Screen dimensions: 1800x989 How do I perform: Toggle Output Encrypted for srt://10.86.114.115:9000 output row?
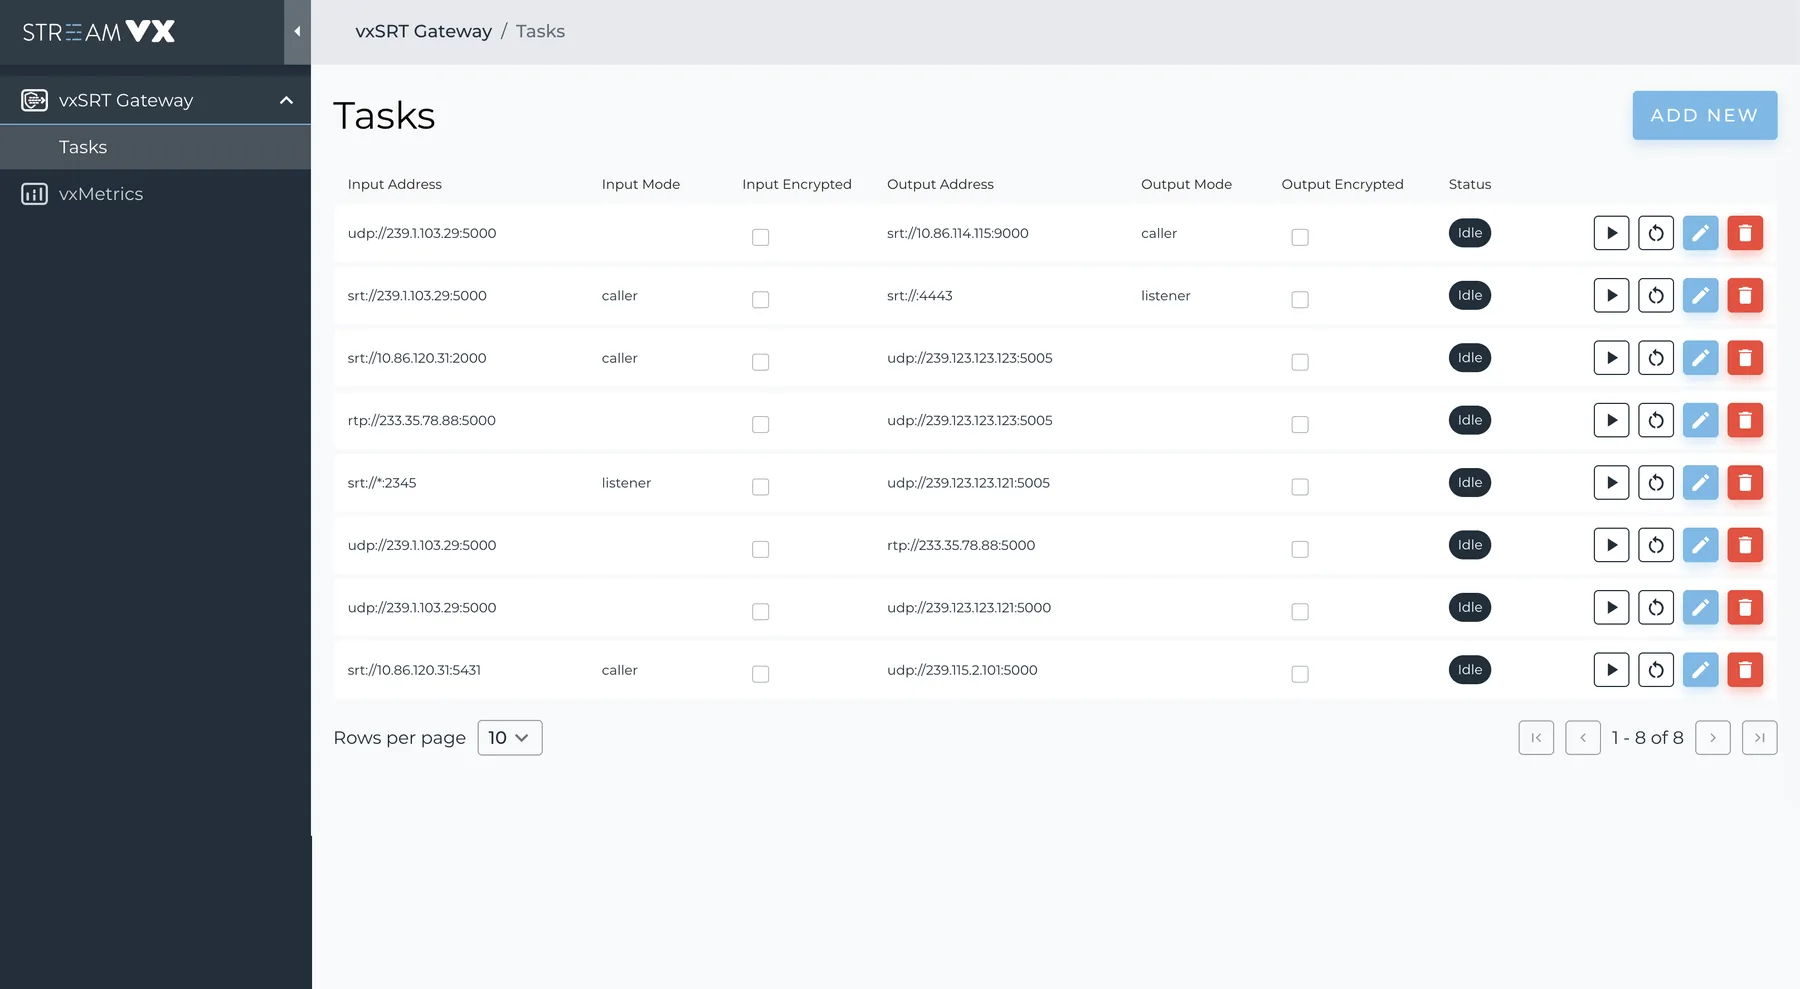(1300, 237)
